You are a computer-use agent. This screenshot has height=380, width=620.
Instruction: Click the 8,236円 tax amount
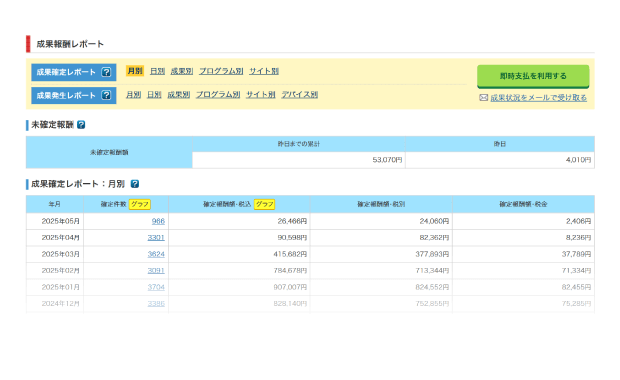[x=578, y=238]
